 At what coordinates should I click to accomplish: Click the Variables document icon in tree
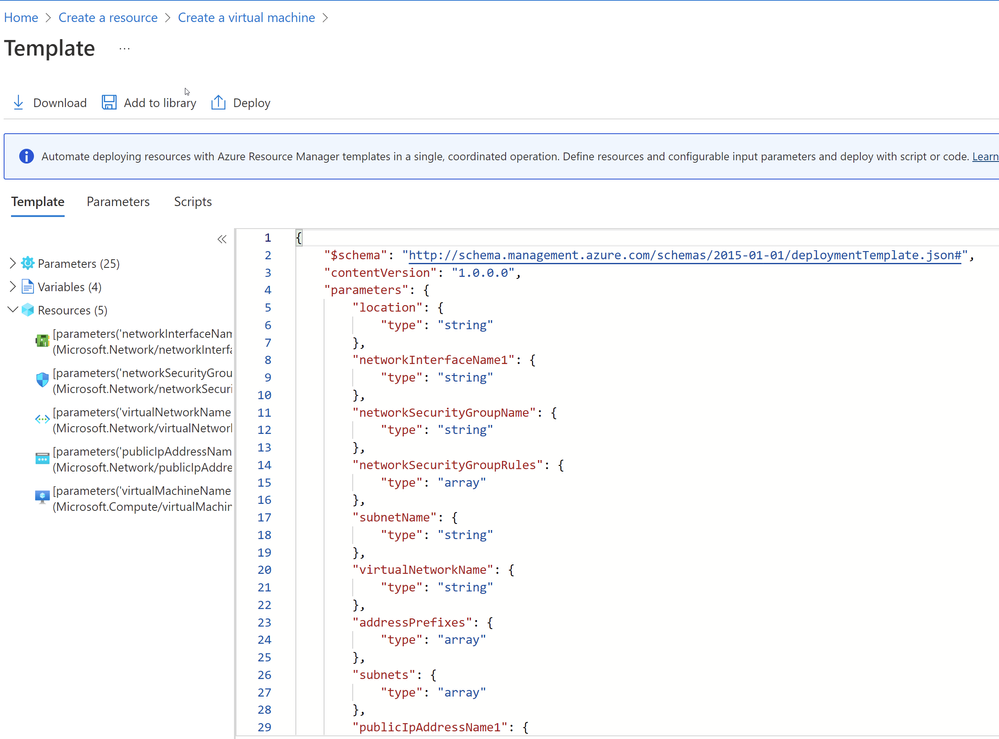pos(27,287)
